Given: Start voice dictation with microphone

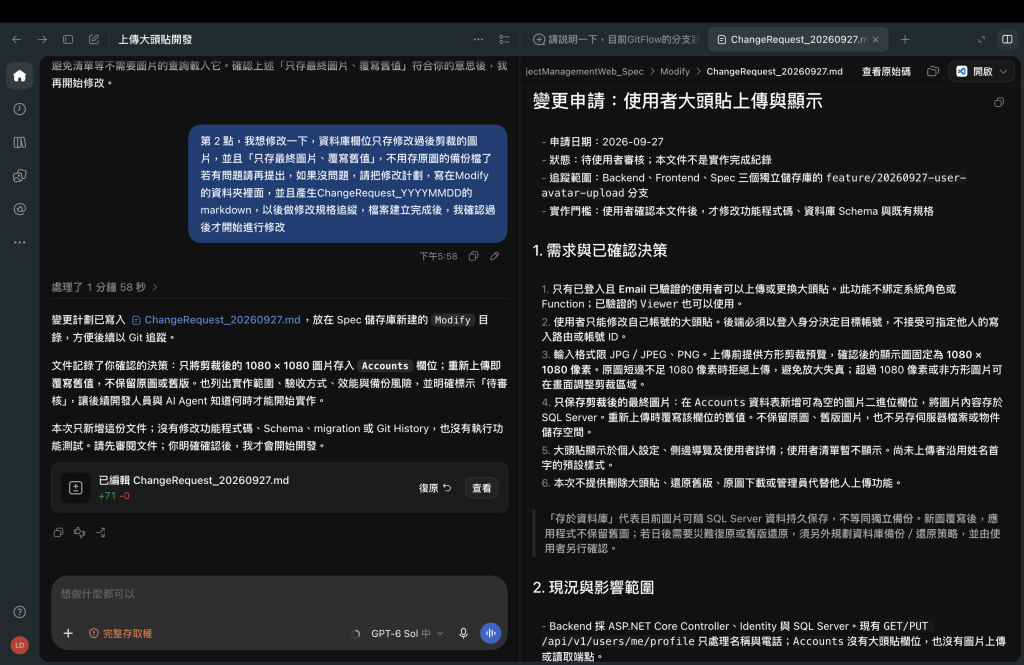Looking at the screenshot, I should pos(463,633).
